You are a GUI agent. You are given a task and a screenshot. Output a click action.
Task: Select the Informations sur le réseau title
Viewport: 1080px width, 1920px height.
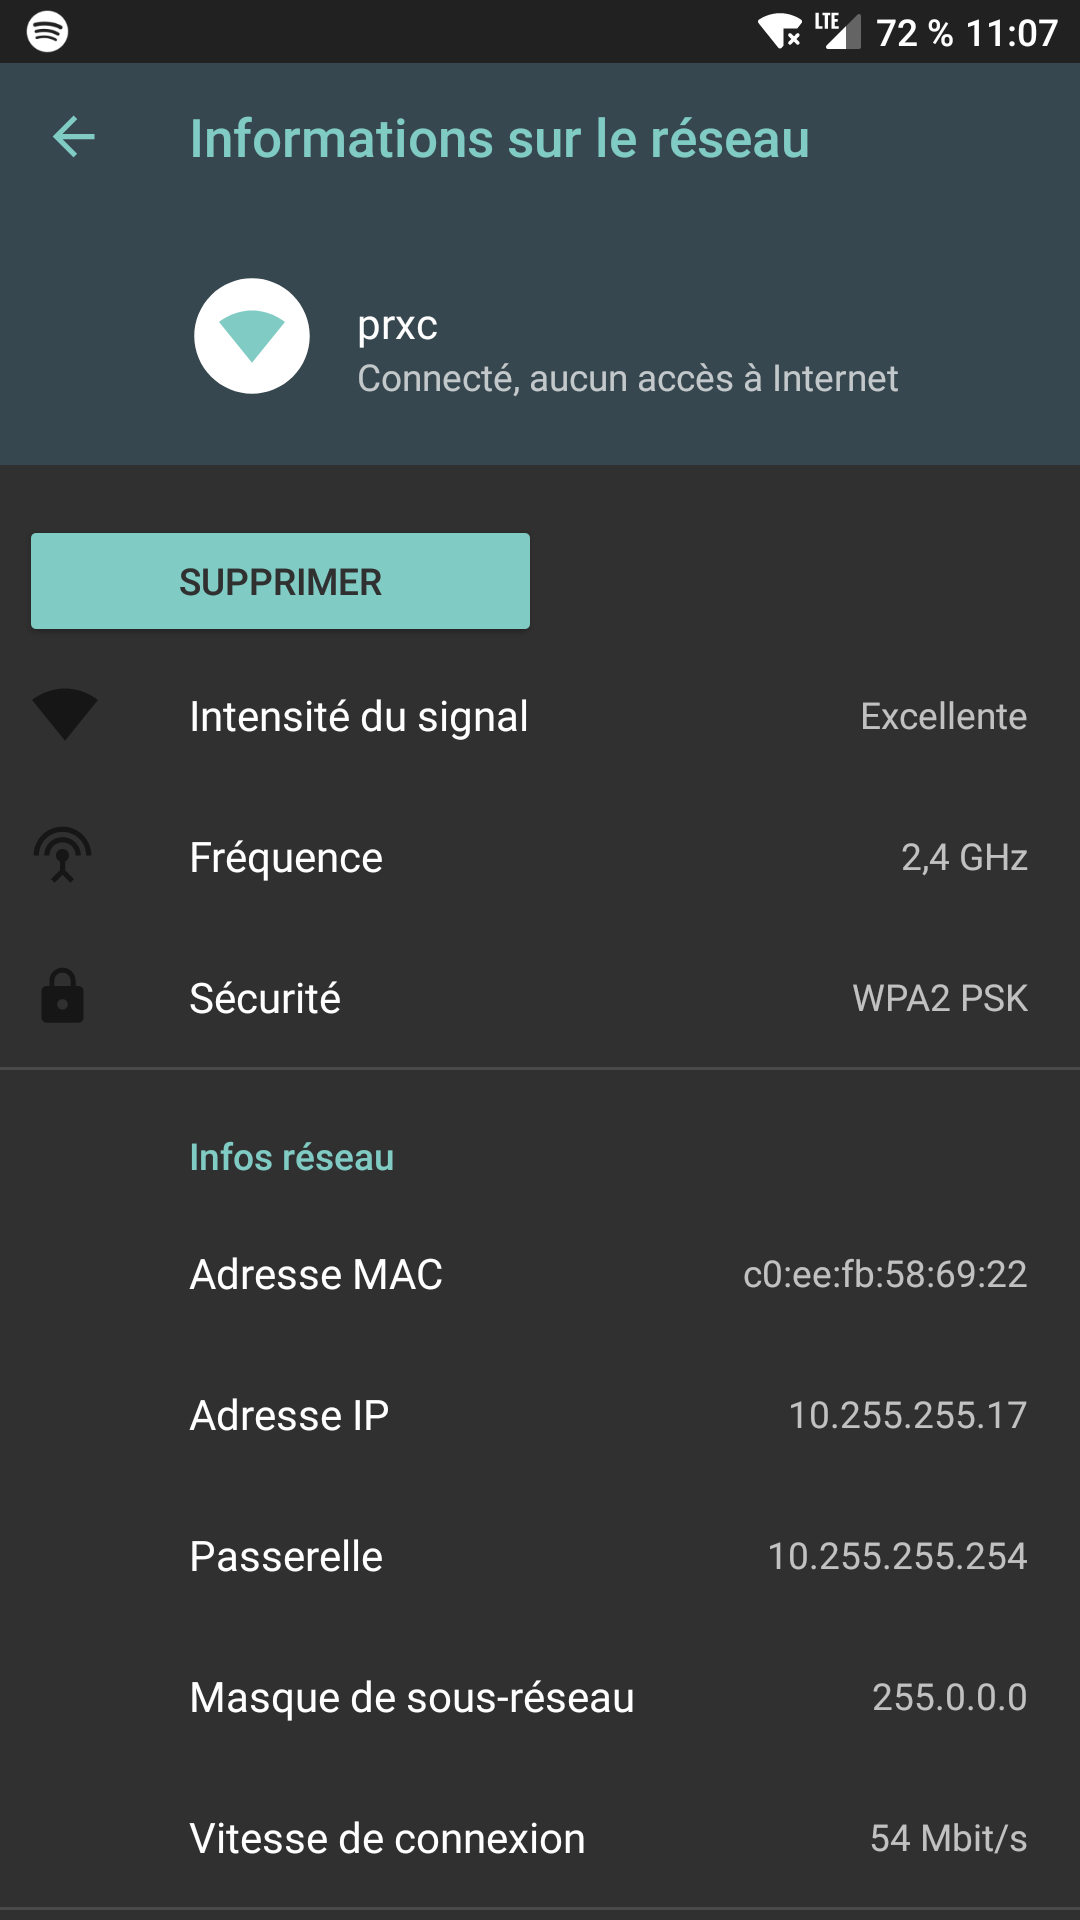pyautogui.click(x=498, y=140)
